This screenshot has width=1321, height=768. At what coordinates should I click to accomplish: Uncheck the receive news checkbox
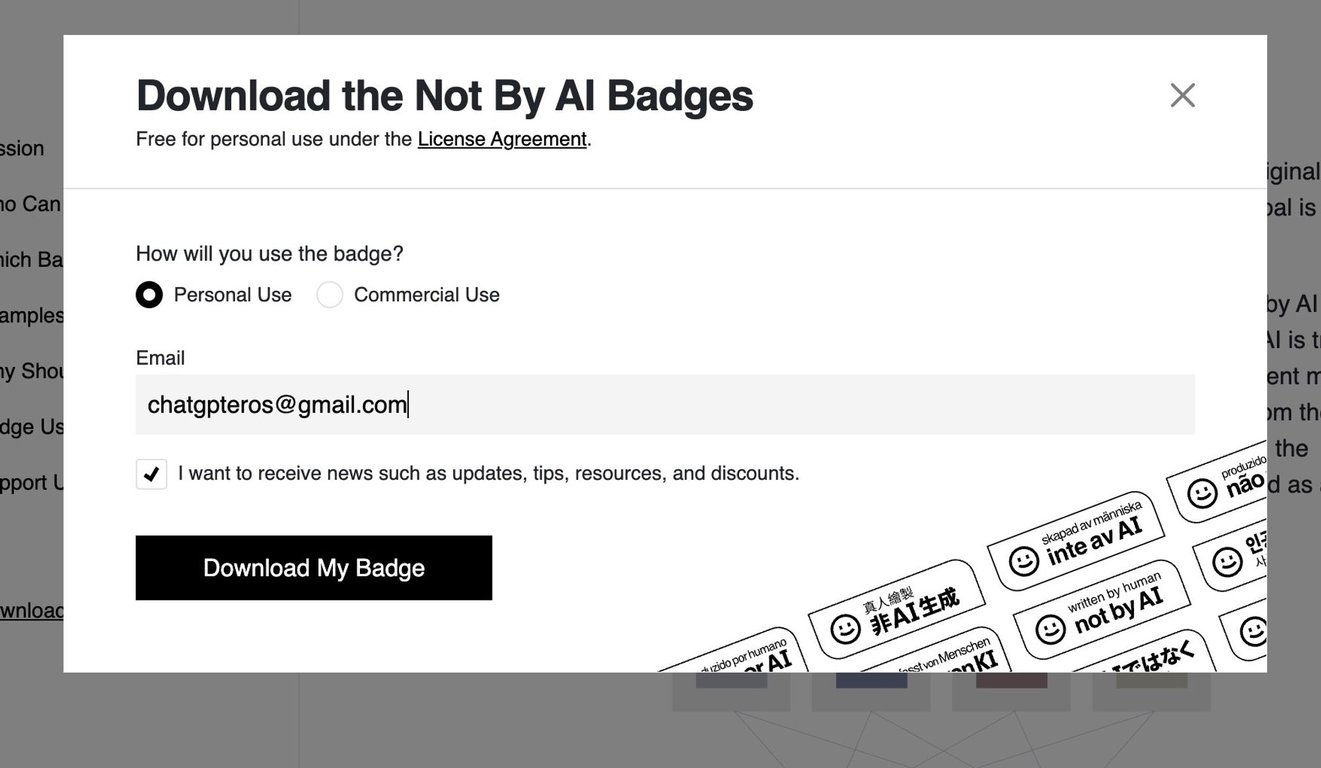point(151,473)
